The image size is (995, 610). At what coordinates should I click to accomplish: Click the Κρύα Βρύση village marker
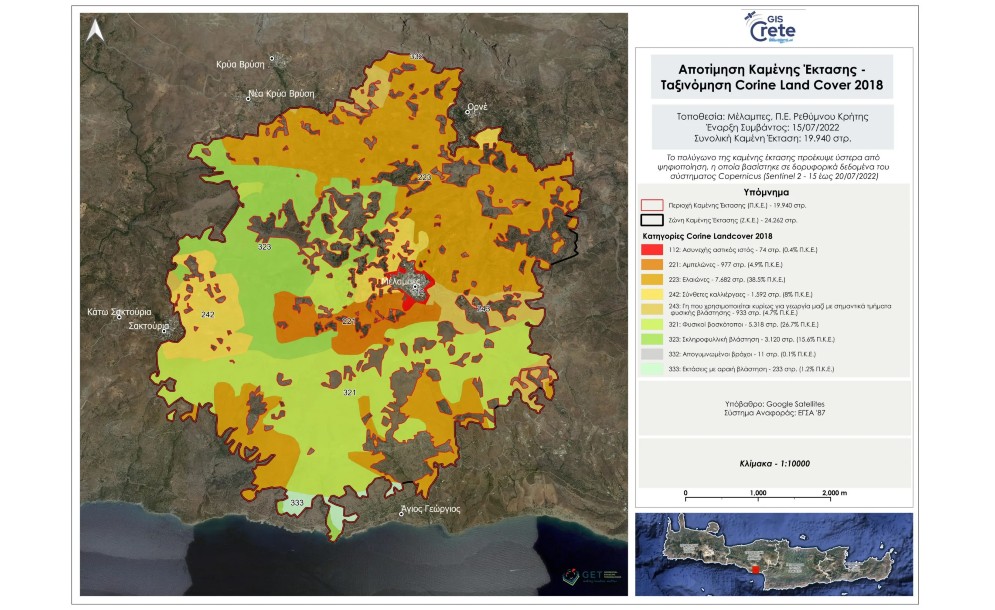point(271,58)
